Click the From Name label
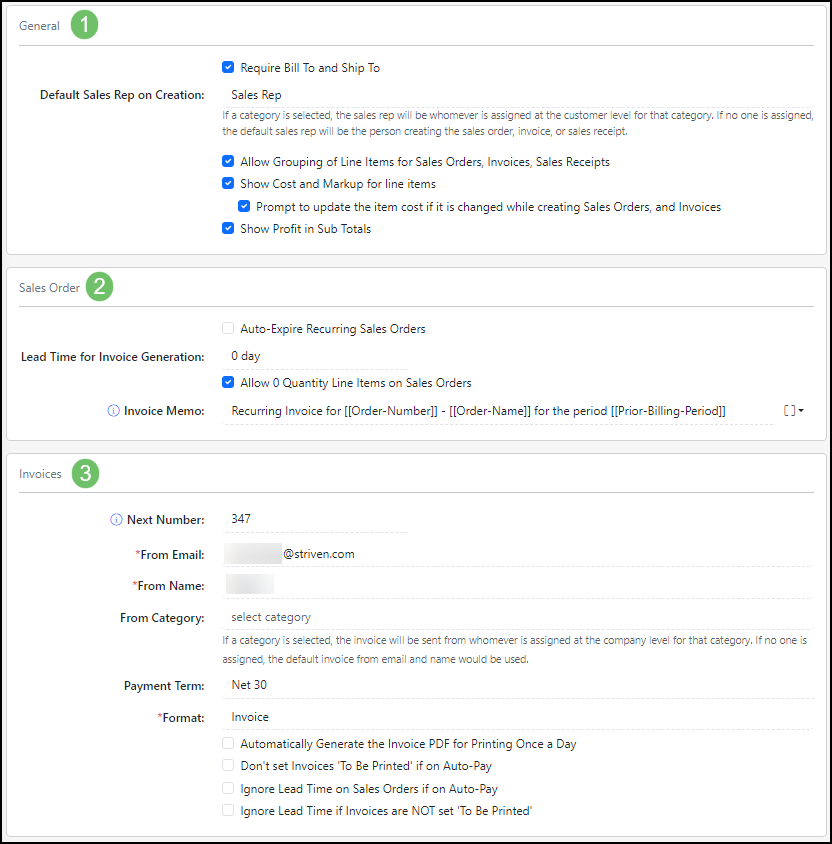 pos(168,586)
